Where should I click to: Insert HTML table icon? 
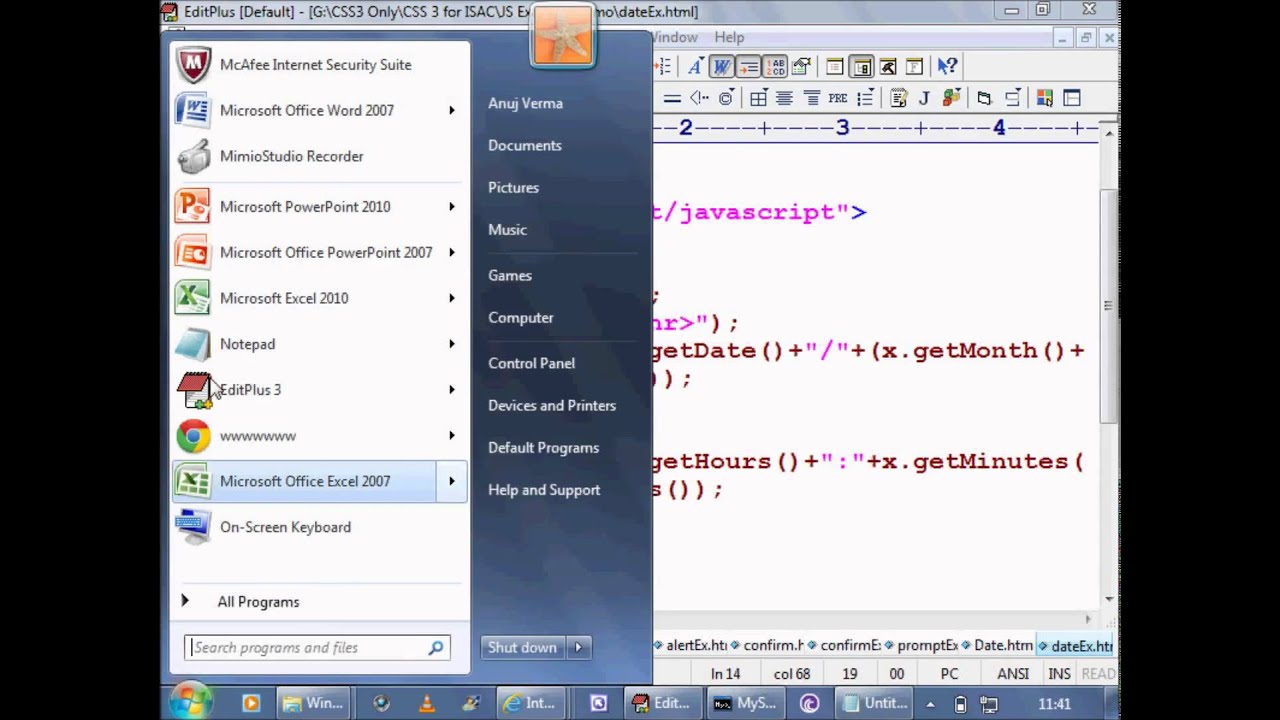pos(758,98)
